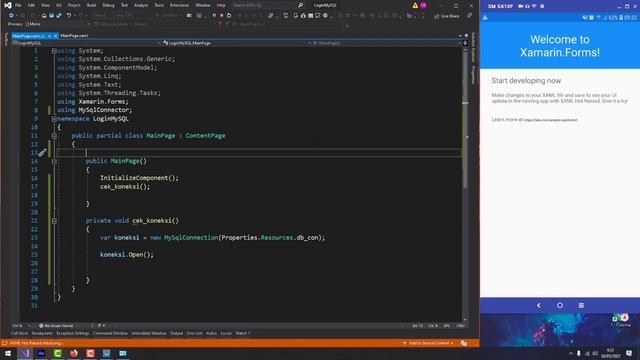This screenshot has height=360, width=640.
Task: Close the active MainPage.xaml.cs tab
Action: [56, 36]
